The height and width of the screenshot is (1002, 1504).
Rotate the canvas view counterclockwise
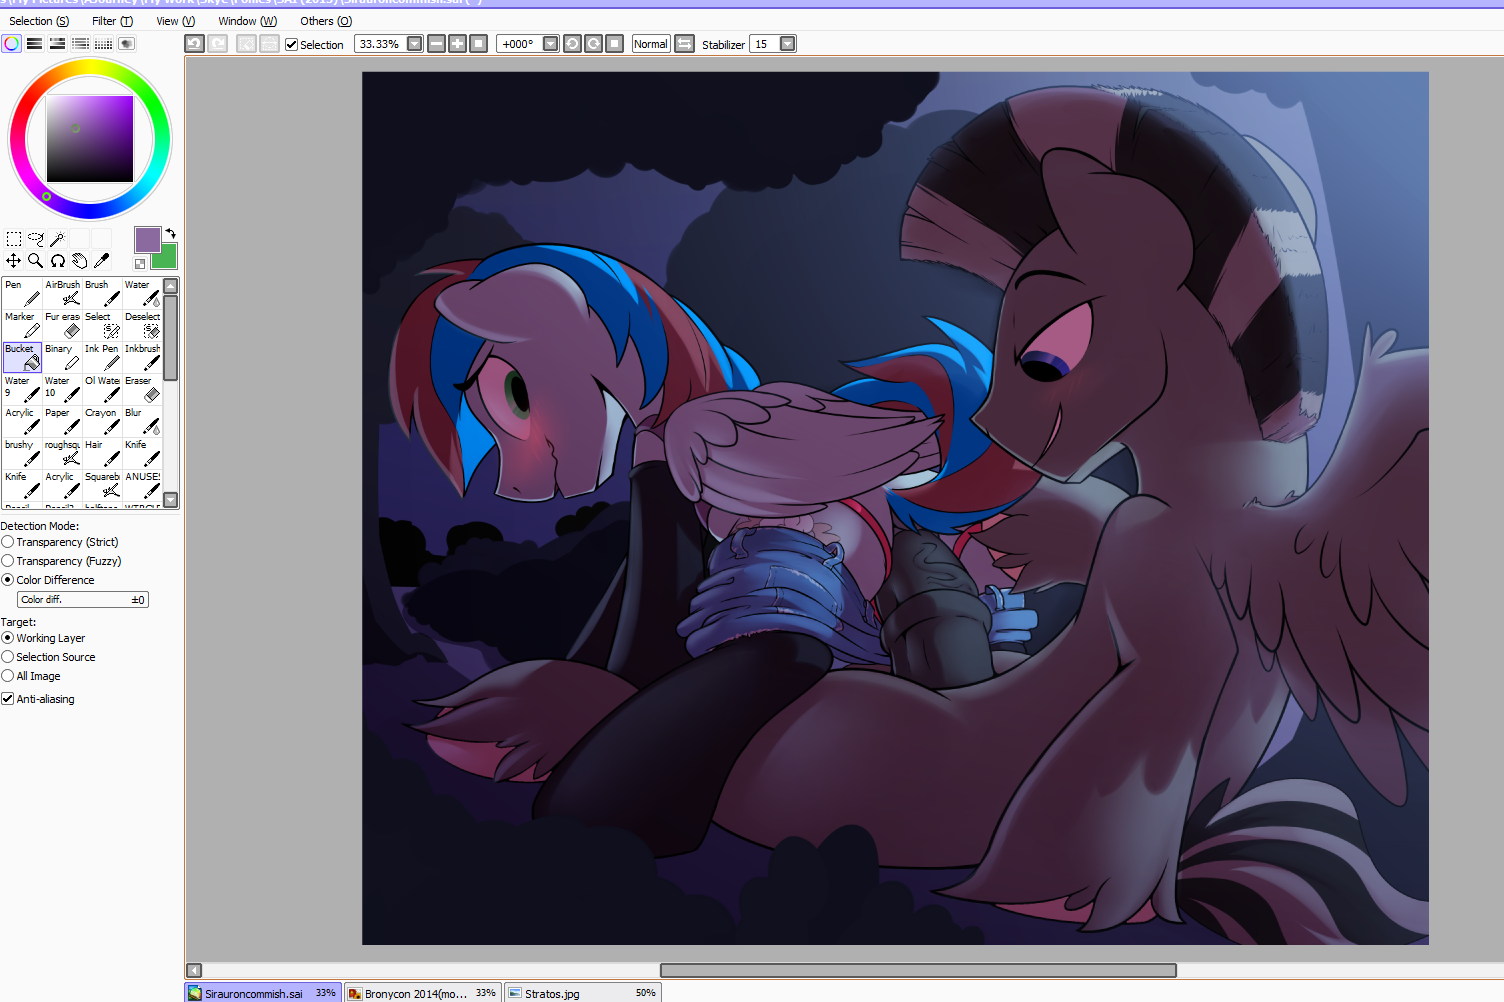click(572, 44)
